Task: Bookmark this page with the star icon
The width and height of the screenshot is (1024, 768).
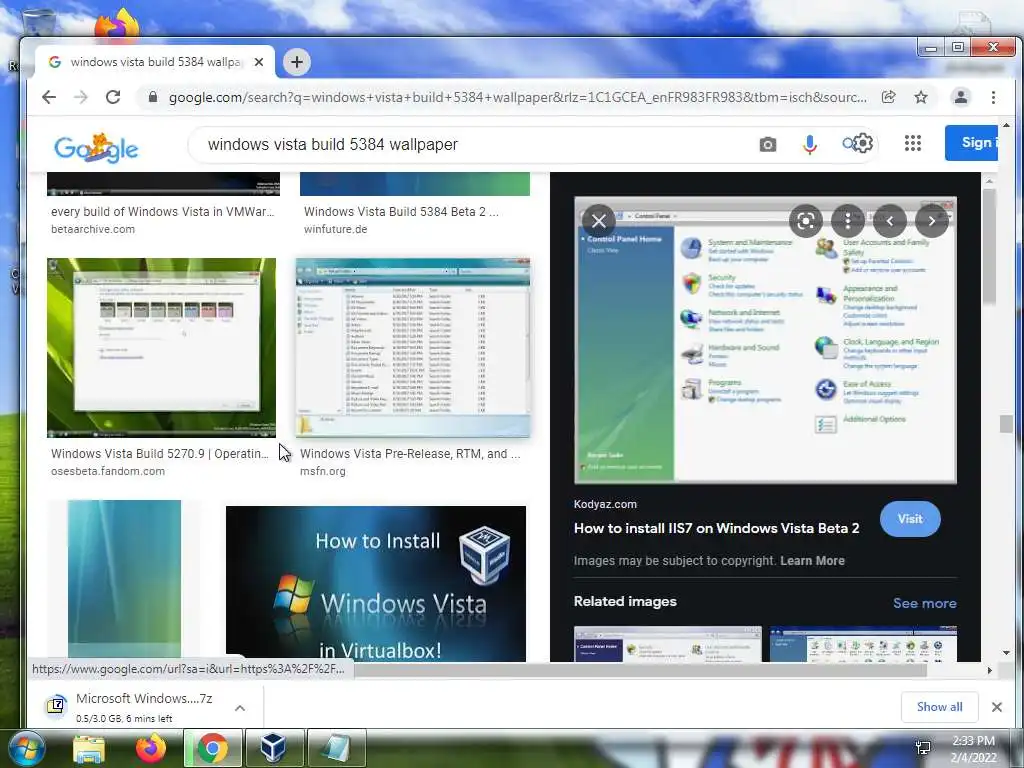Action: click(x=921, y=97)
